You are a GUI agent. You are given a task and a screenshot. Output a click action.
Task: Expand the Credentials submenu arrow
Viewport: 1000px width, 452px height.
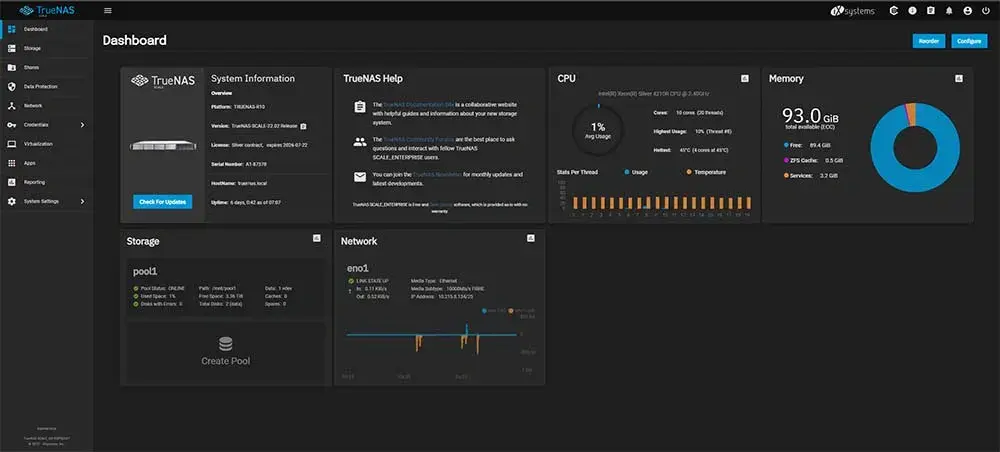(x=82, y=125)
